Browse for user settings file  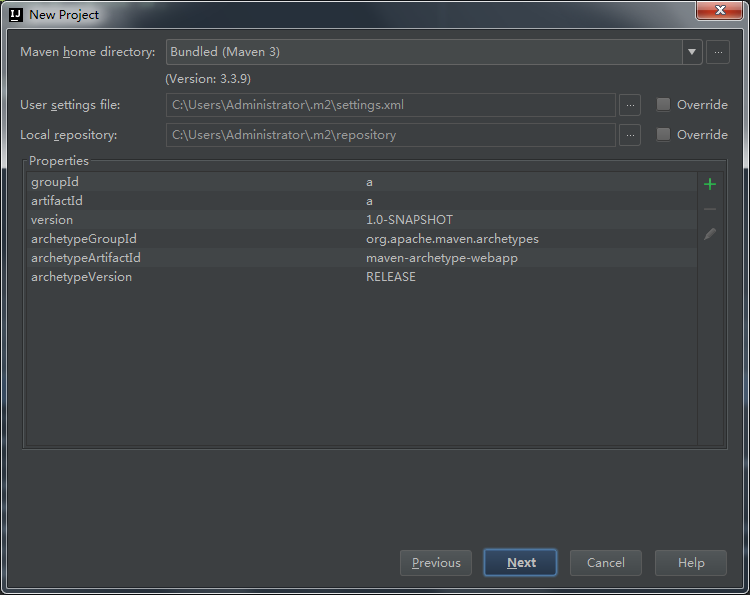point(630,105)
